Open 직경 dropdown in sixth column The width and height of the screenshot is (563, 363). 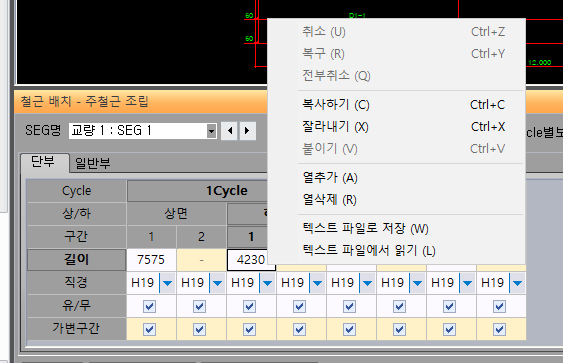click(x=417, y=283)
